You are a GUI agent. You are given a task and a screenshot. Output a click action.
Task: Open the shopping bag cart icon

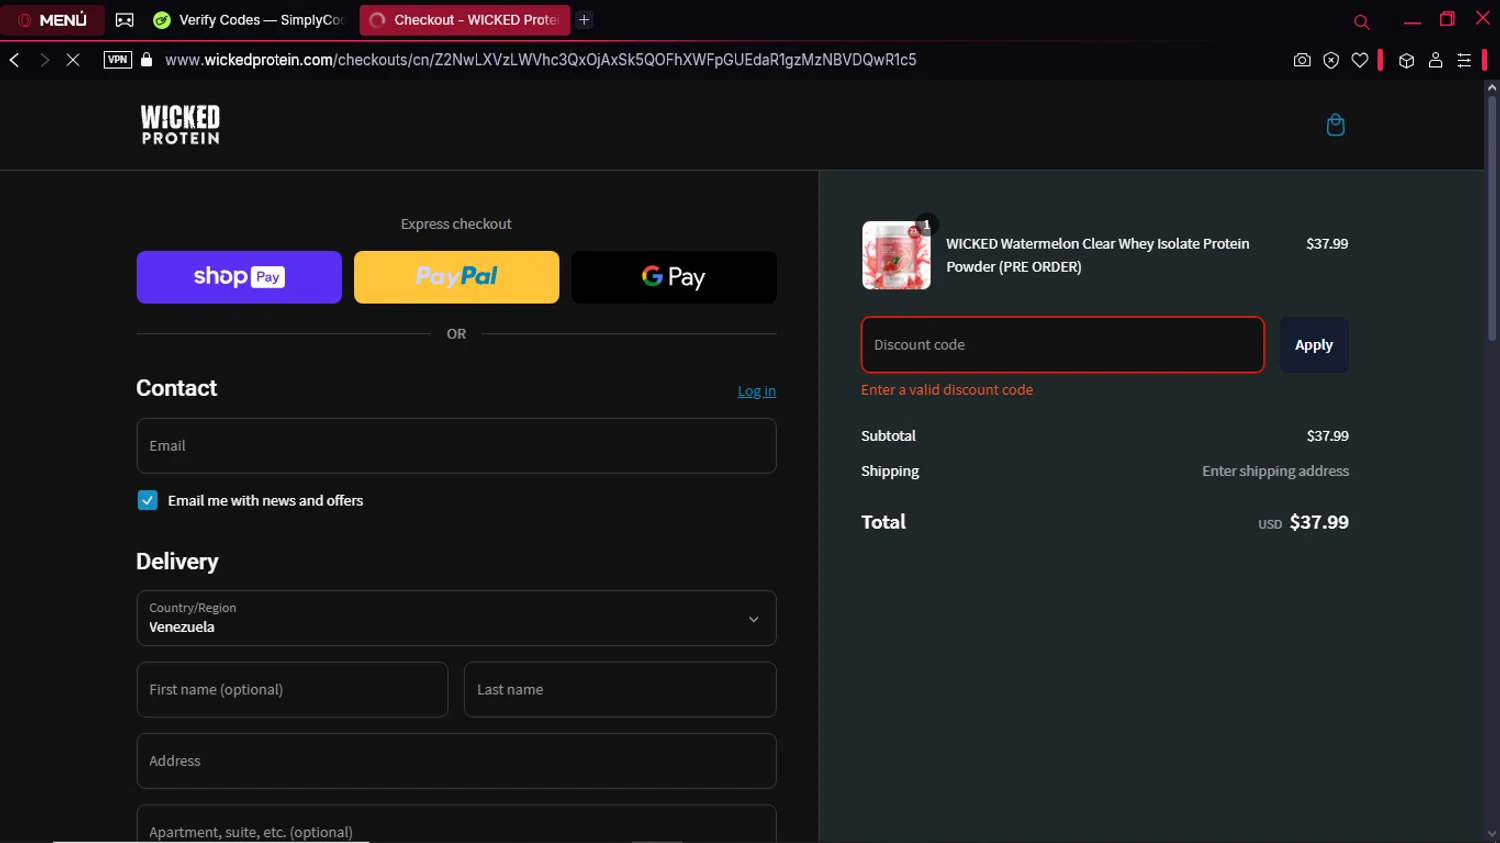[x=1335, y=125]
